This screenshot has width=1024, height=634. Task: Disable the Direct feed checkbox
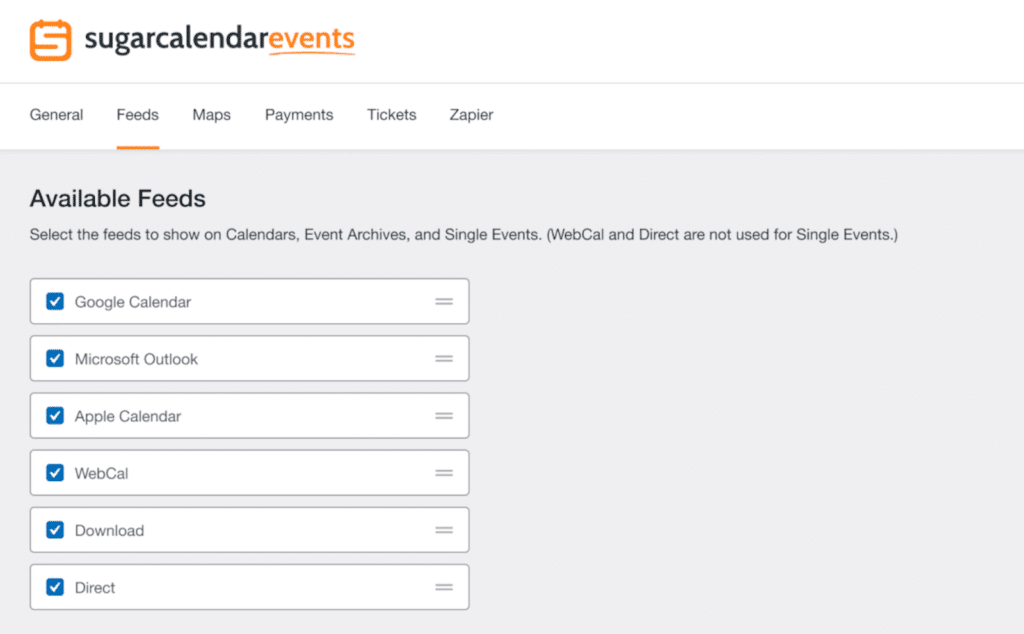[x=55, y=587]
